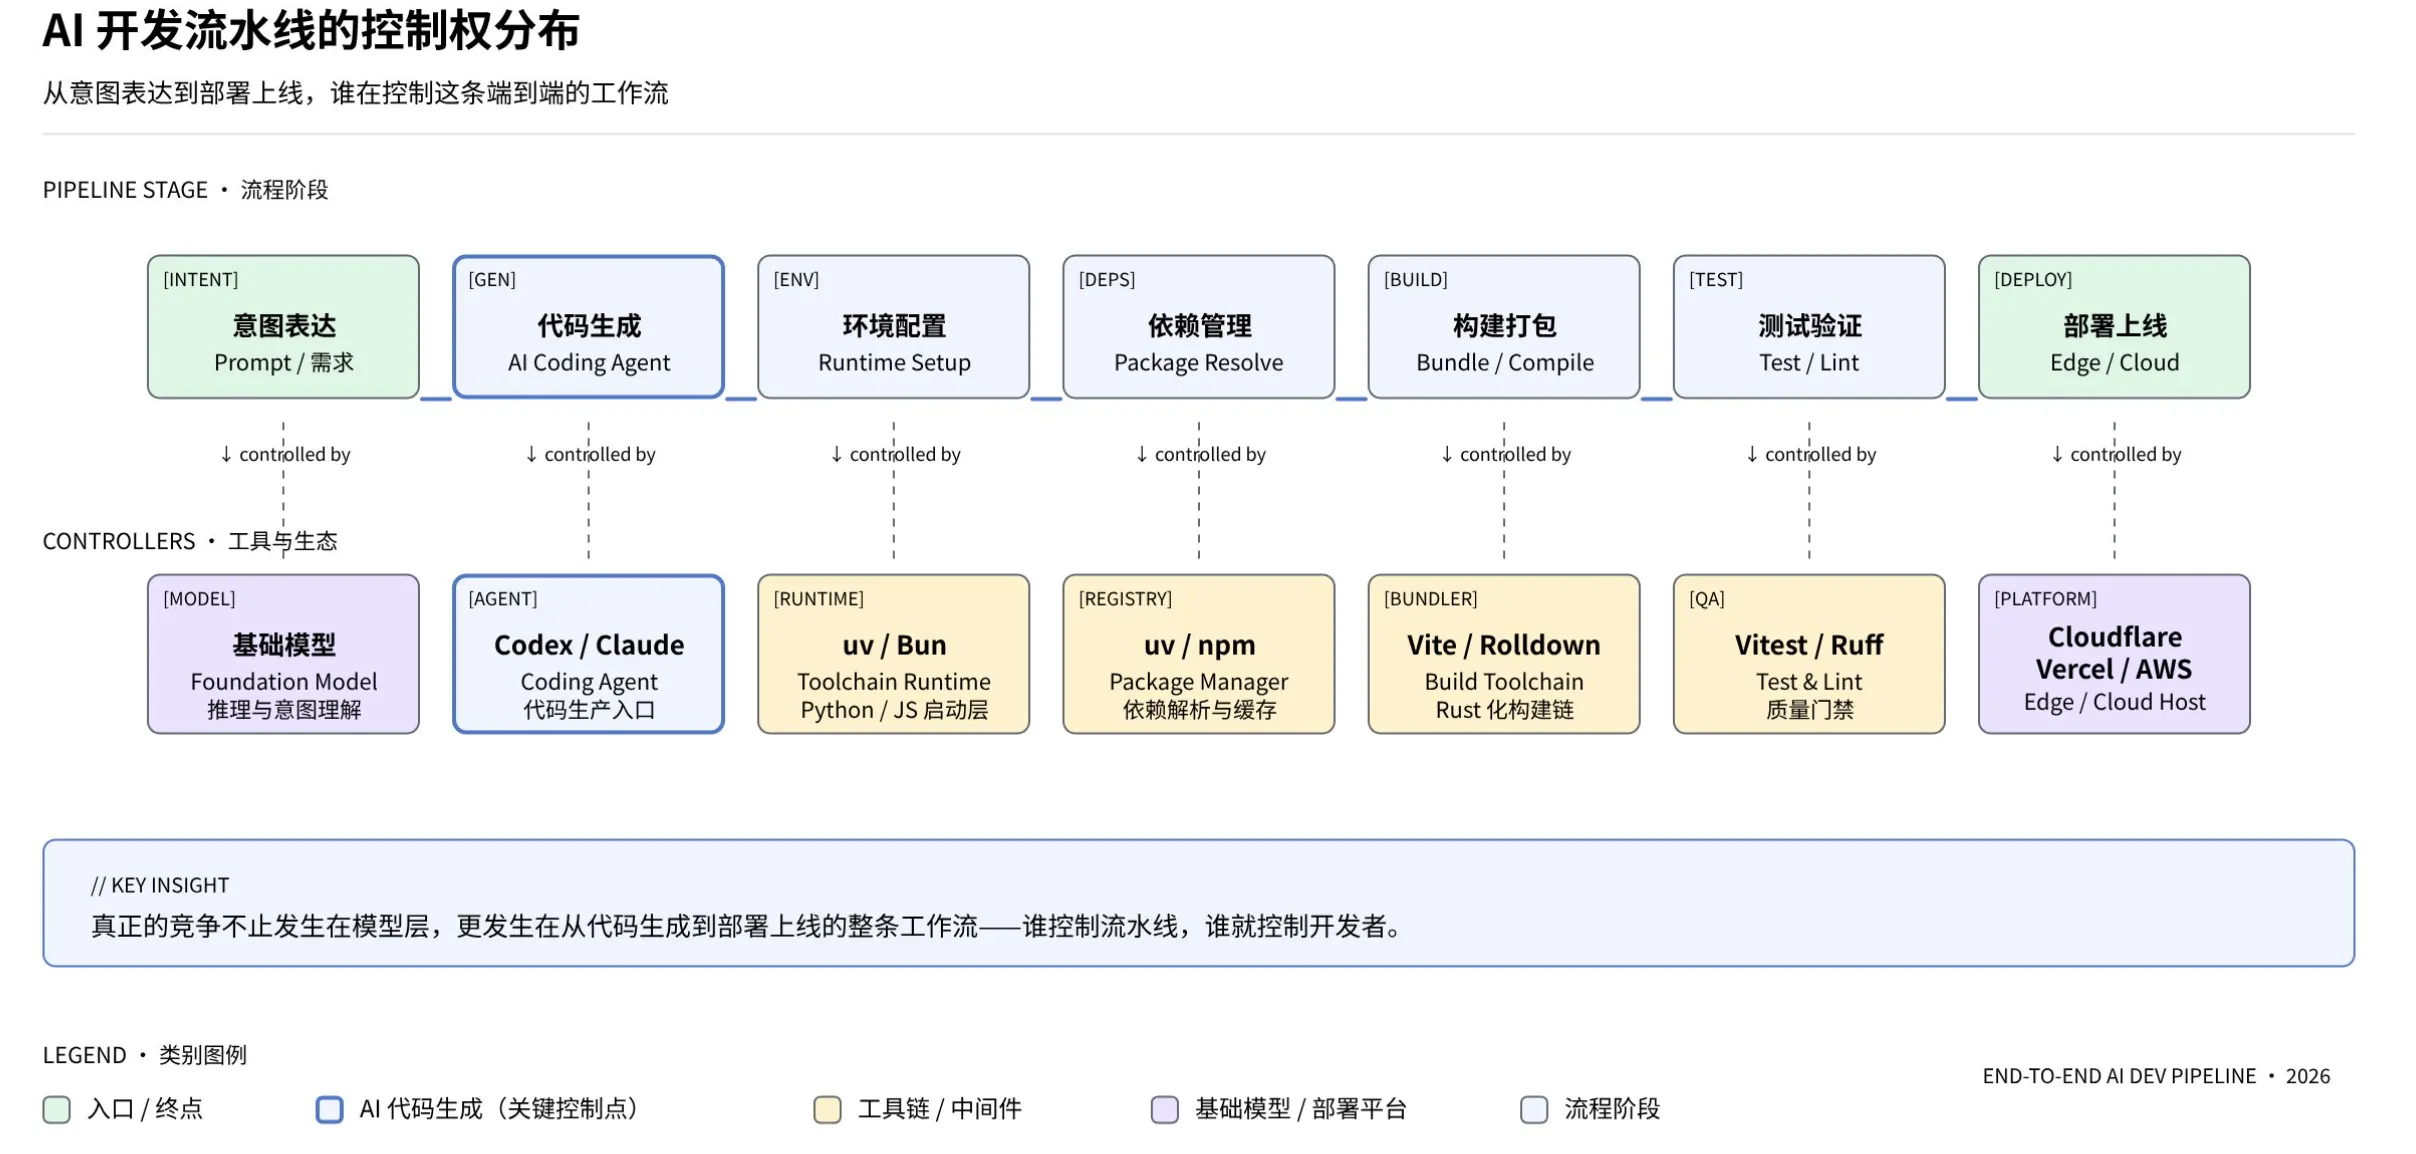Select the [ENV] 环境配置 stage box
The height and width of the screenshot is (1154, 2416).
tap(893, 326)
